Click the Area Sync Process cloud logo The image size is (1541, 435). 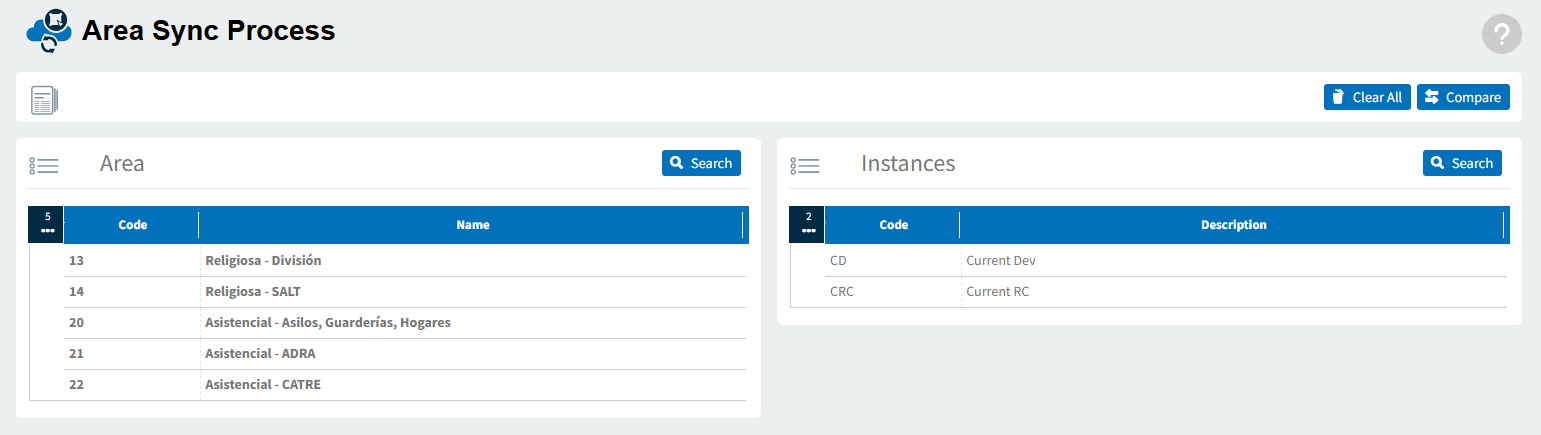(50, 31)
